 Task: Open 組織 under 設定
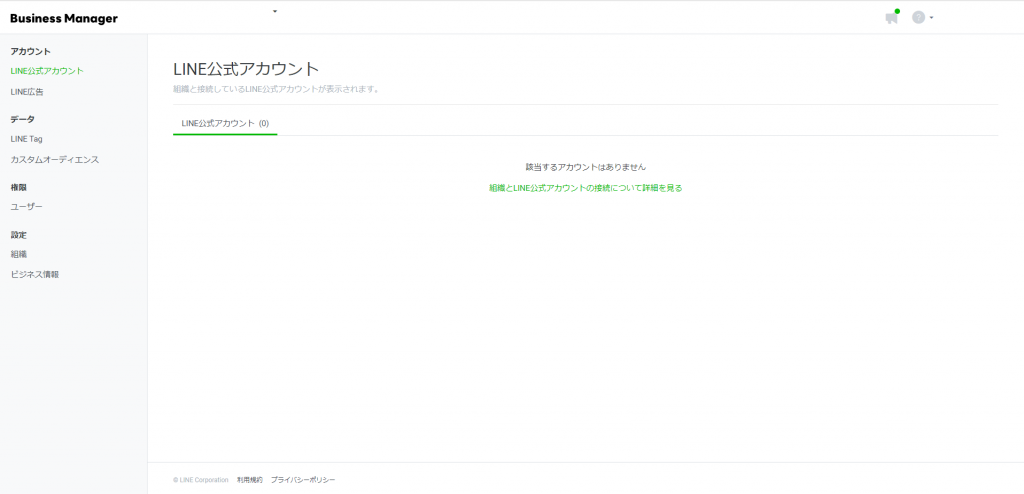(x=19, y=254)
